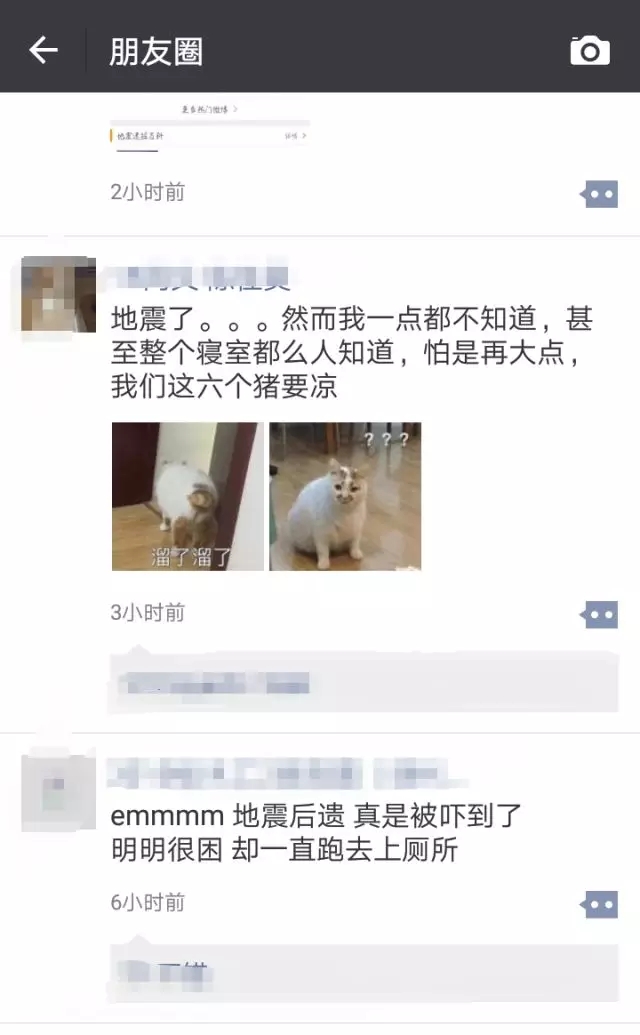This screenshot has height=1035, width=640.
Task: Open the cat photo with question marks
Action: [x=345, y=496]
